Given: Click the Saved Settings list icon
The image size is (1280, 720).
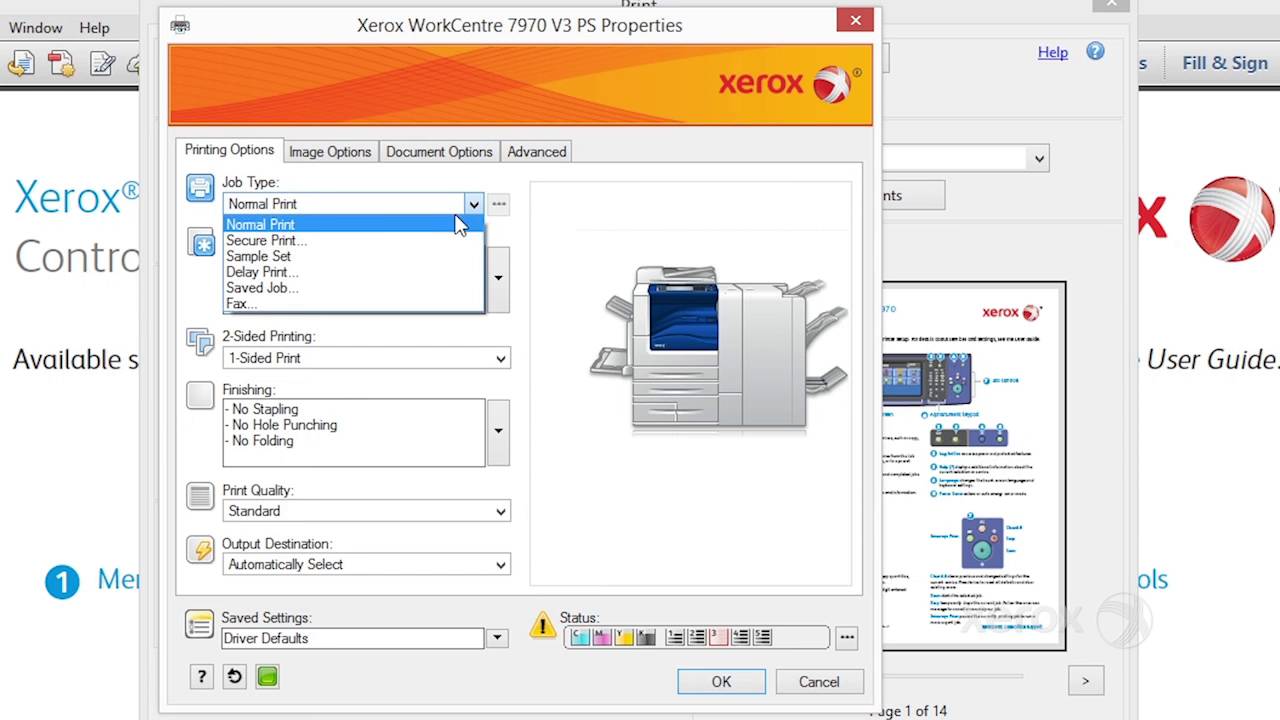Looking at the screenshot, I should click(200, 624).
